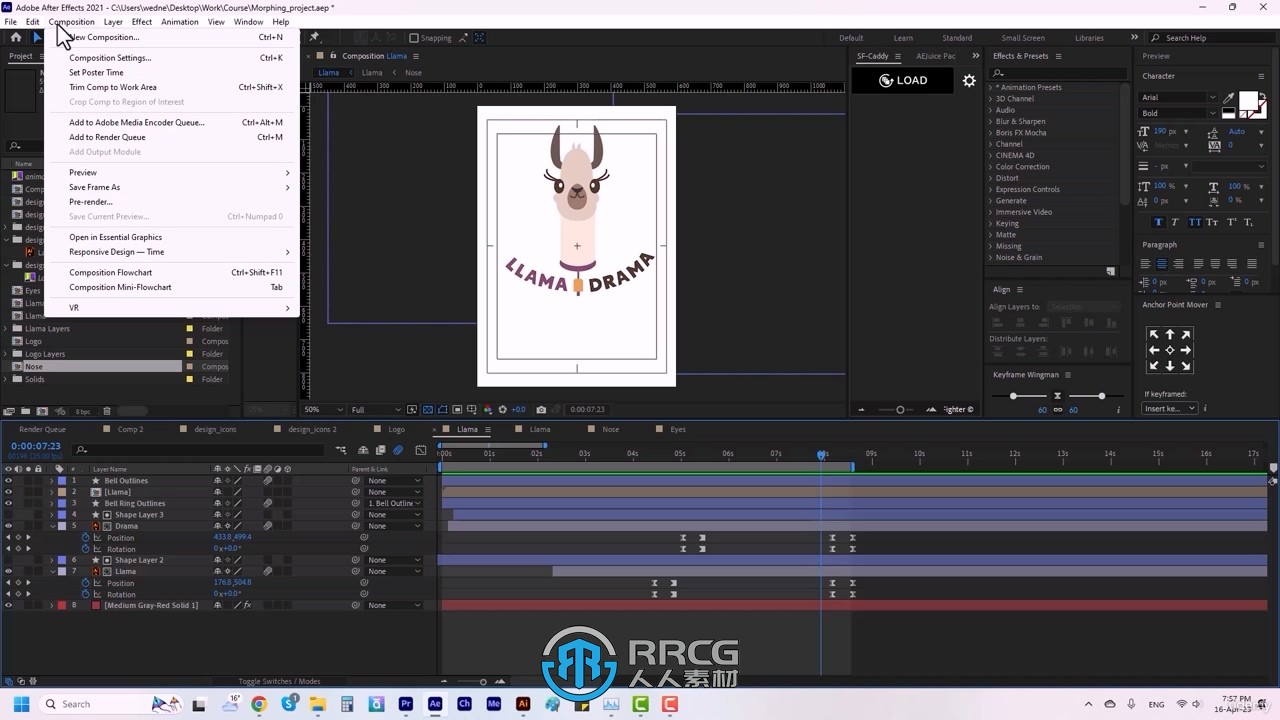Select the Home tool icon
Image resolution: width=1280 pixels, height=720 pixels.
[16, 38]
